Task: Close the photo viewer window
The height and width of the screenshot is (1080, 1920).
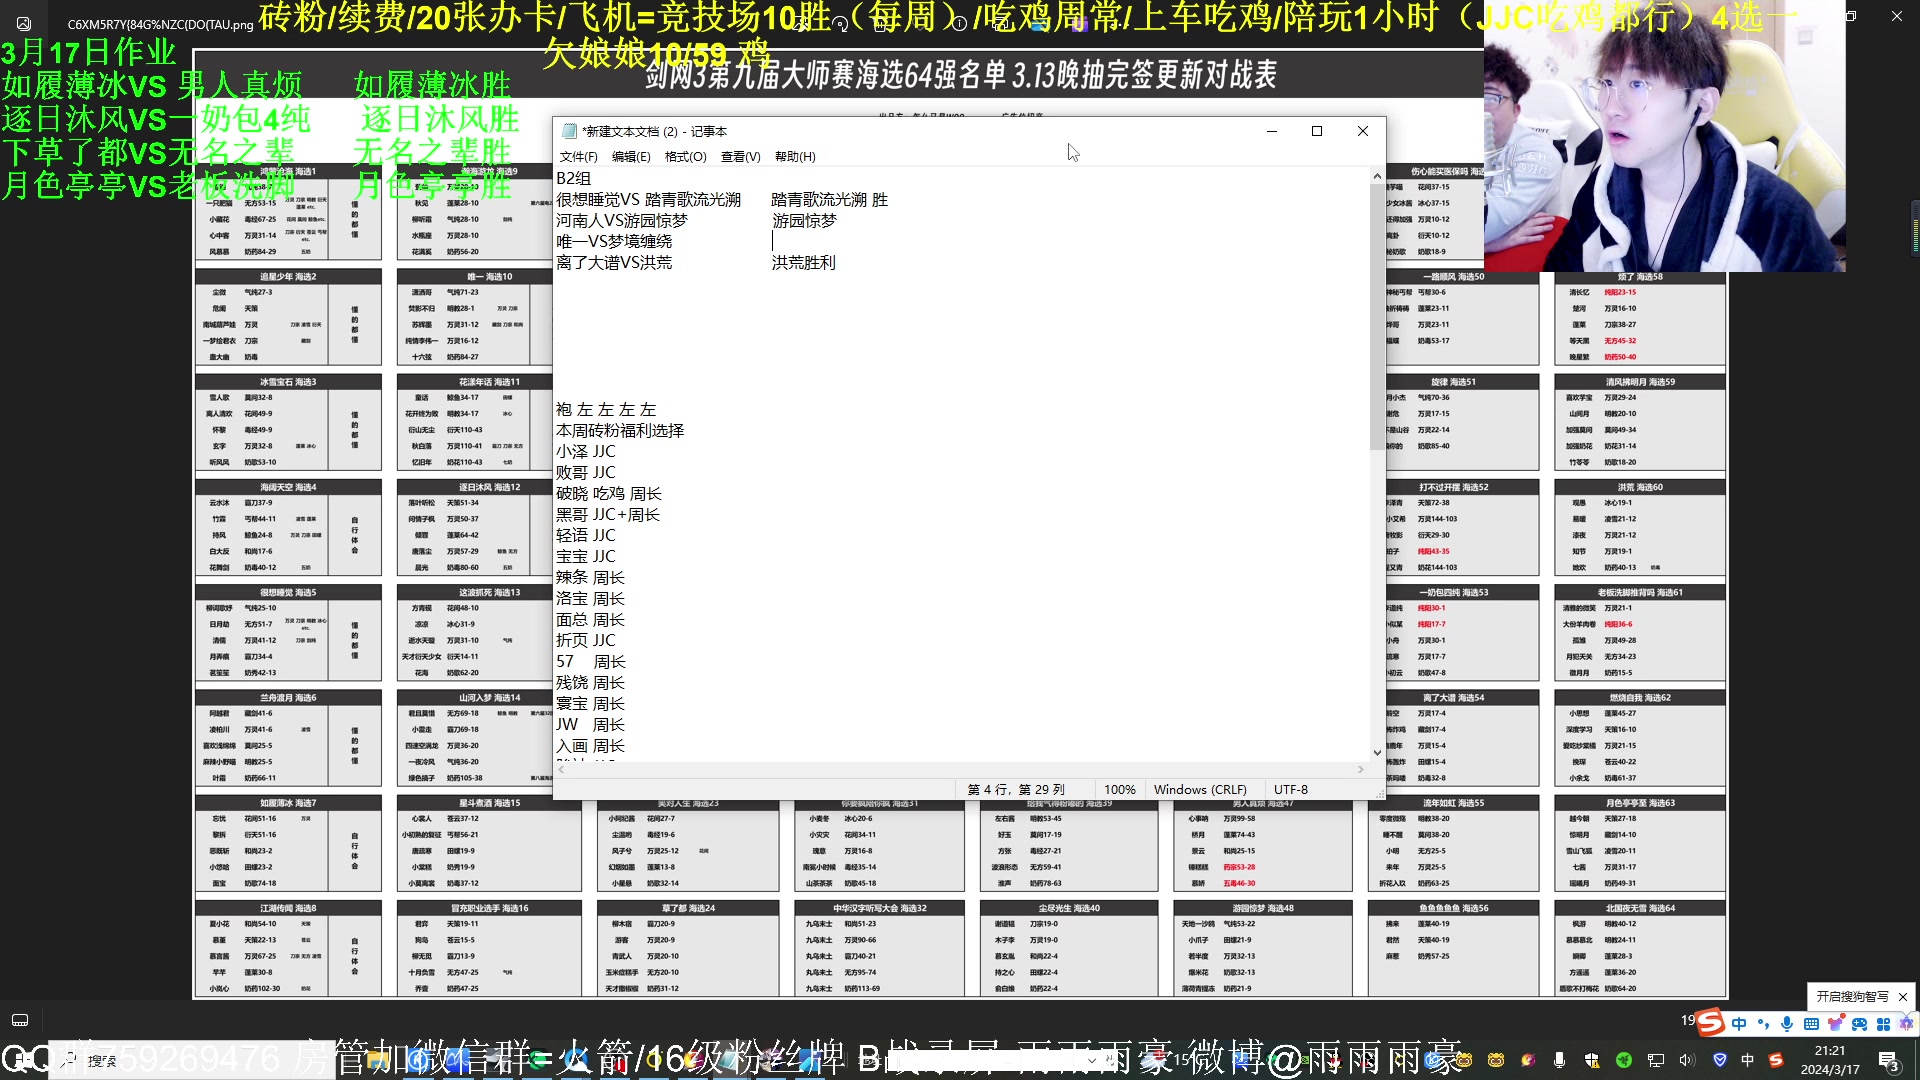Action: 1897,16
